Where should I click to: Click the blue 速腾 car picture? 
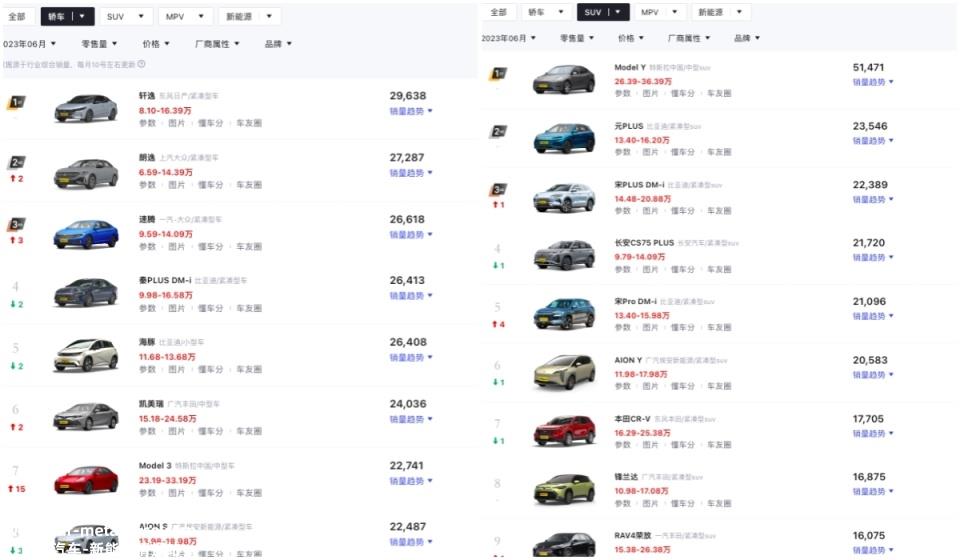(x=86, y=234)
